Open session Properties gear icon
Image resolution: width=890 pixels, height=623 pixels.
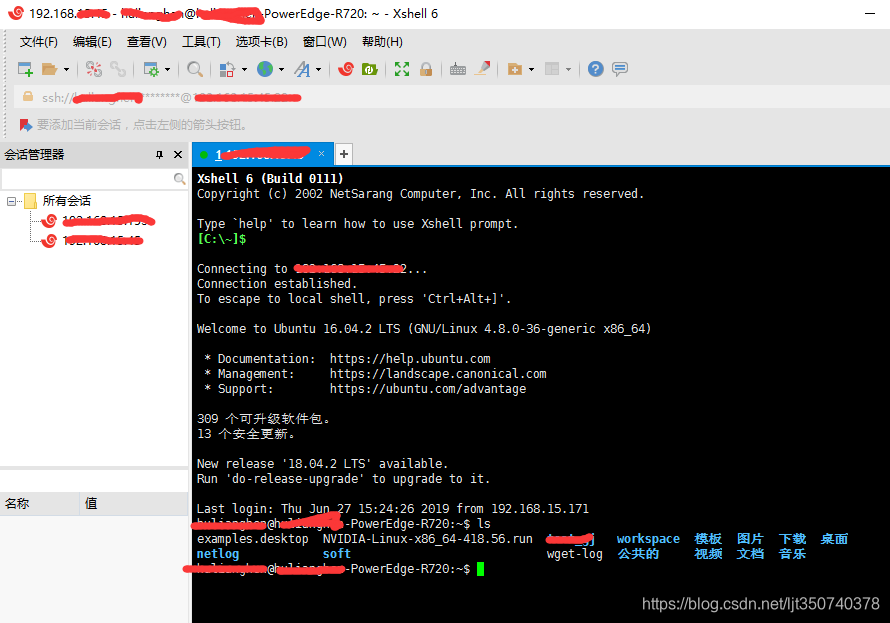tap(151, 69)
